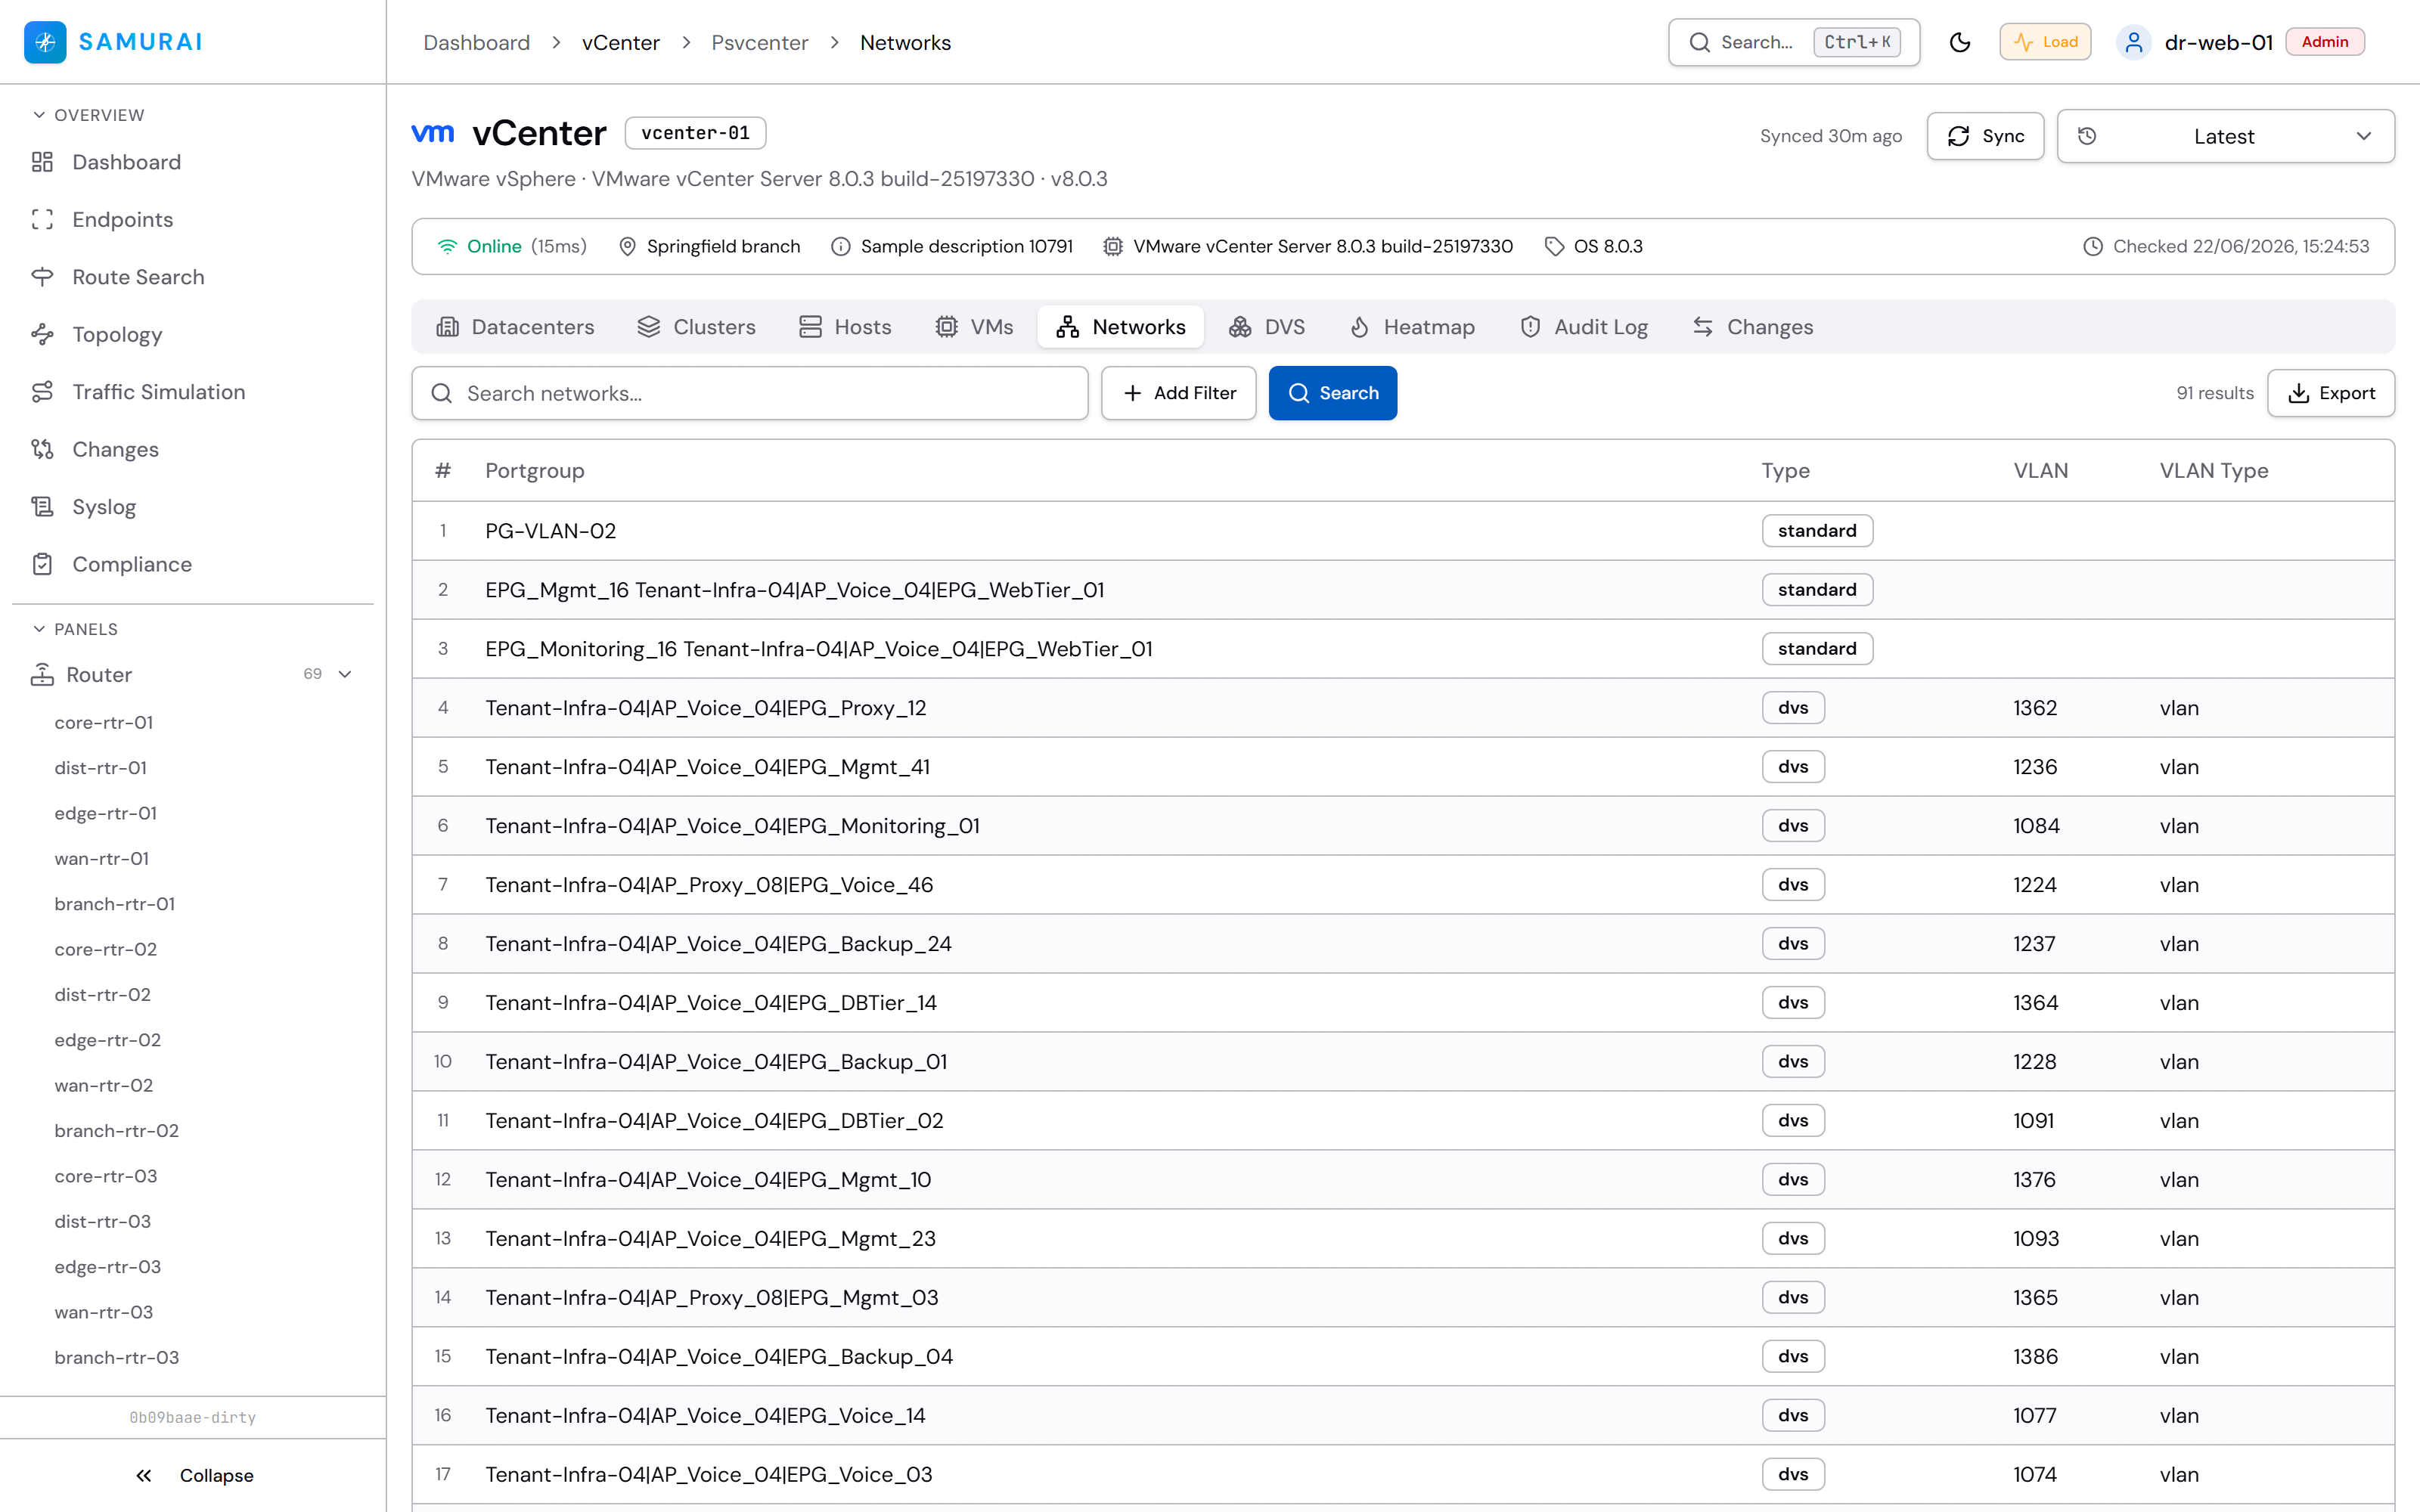Go to Dashboard breadcrumb

477,42
